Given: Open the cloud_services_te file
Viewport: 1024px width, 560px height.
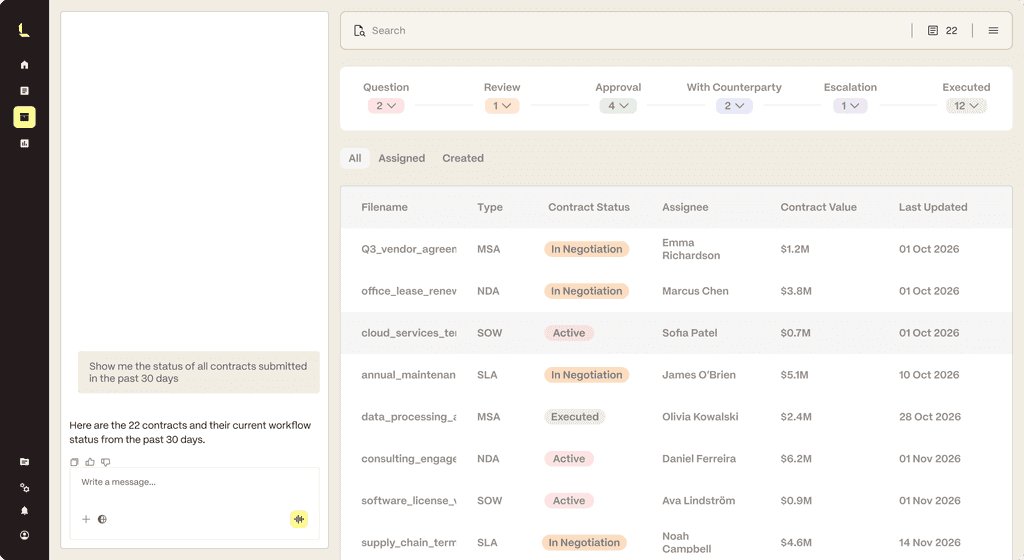Looking at the screenshot, I should 409,333.
